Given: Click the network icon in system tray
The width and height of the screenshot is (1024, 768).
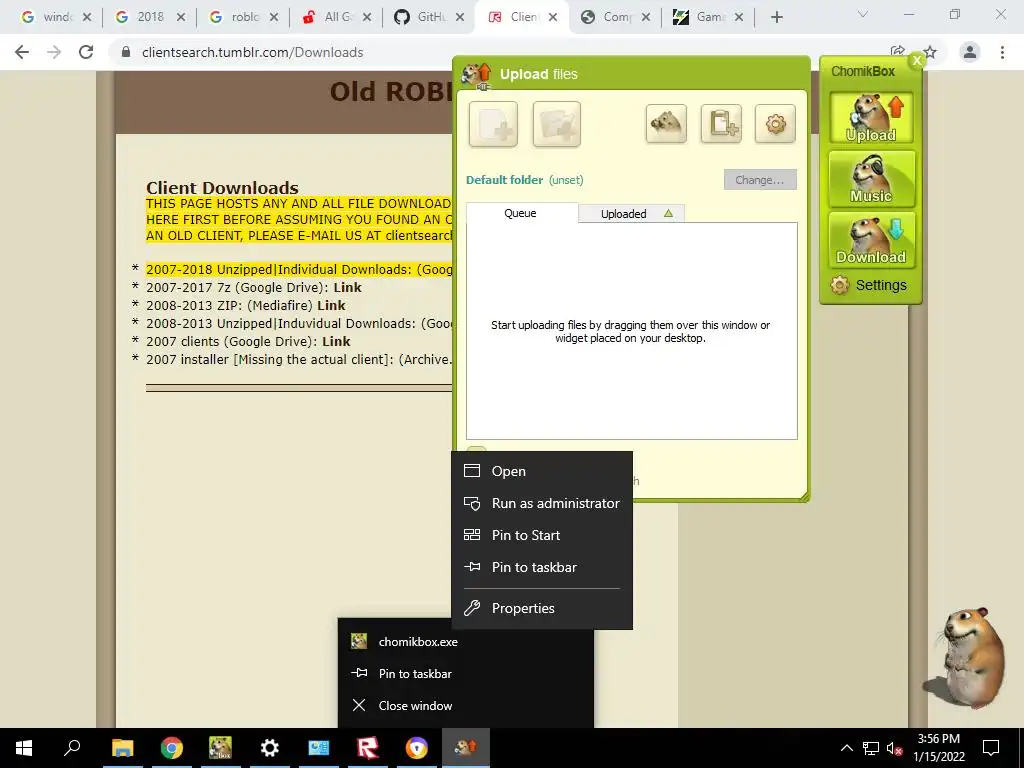Looking at the screenshot, I should [871, 748].
